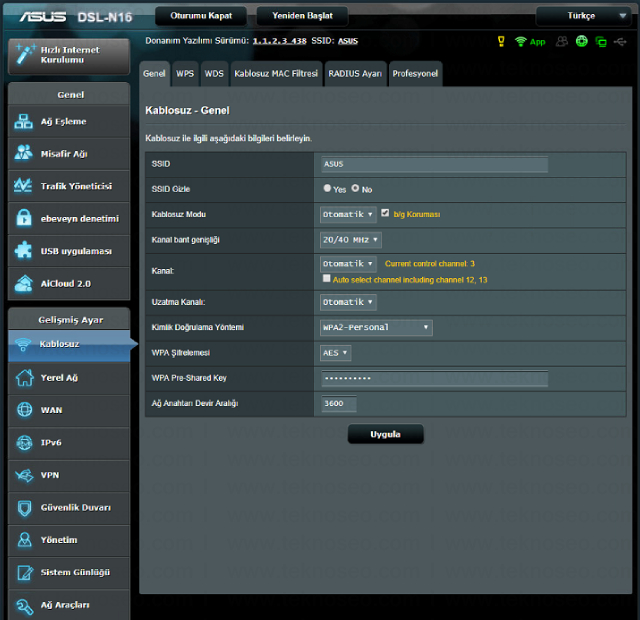The height and width of the screenshot is (620, 640).
Task: Select Yes for SSID Gizle
Action: [x=327, y=188]
